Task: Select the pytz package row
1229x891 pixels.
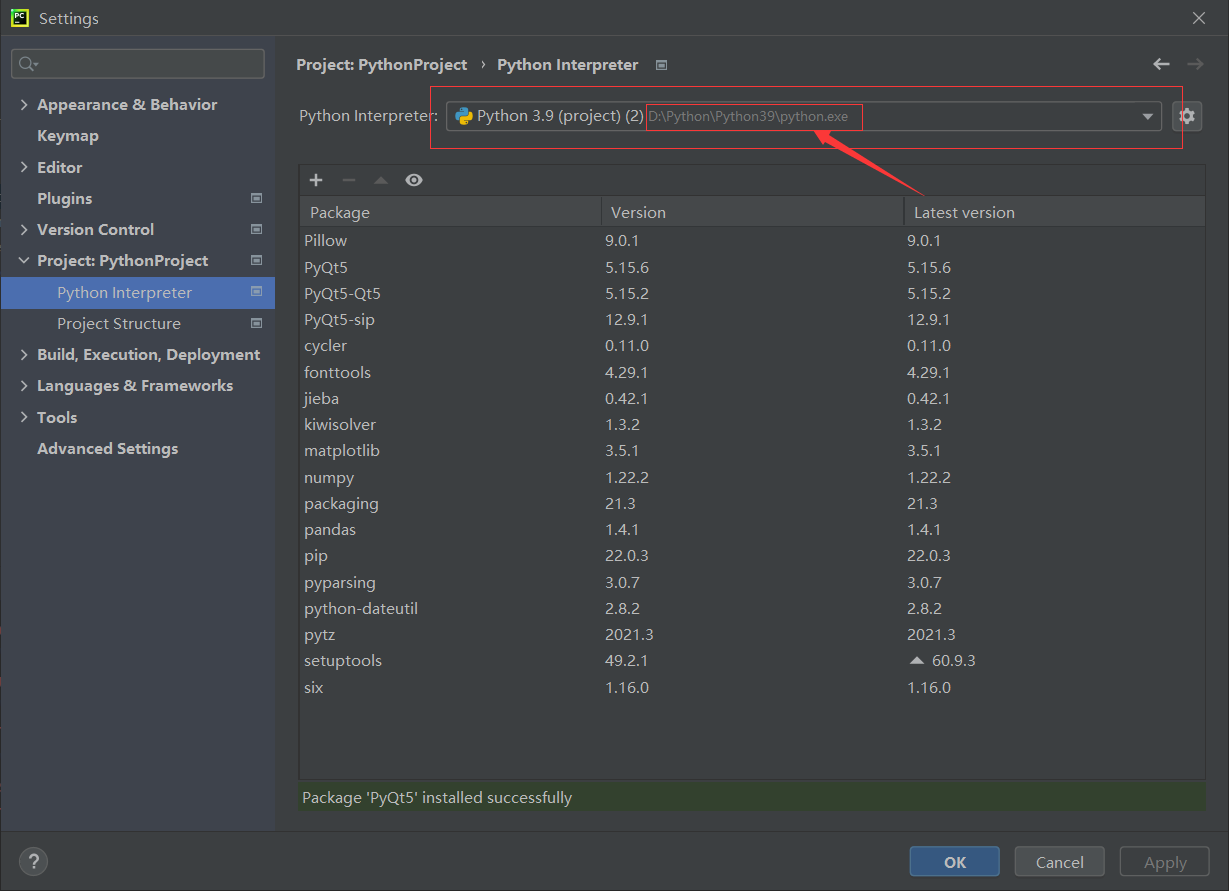Action: pos(752,635)
